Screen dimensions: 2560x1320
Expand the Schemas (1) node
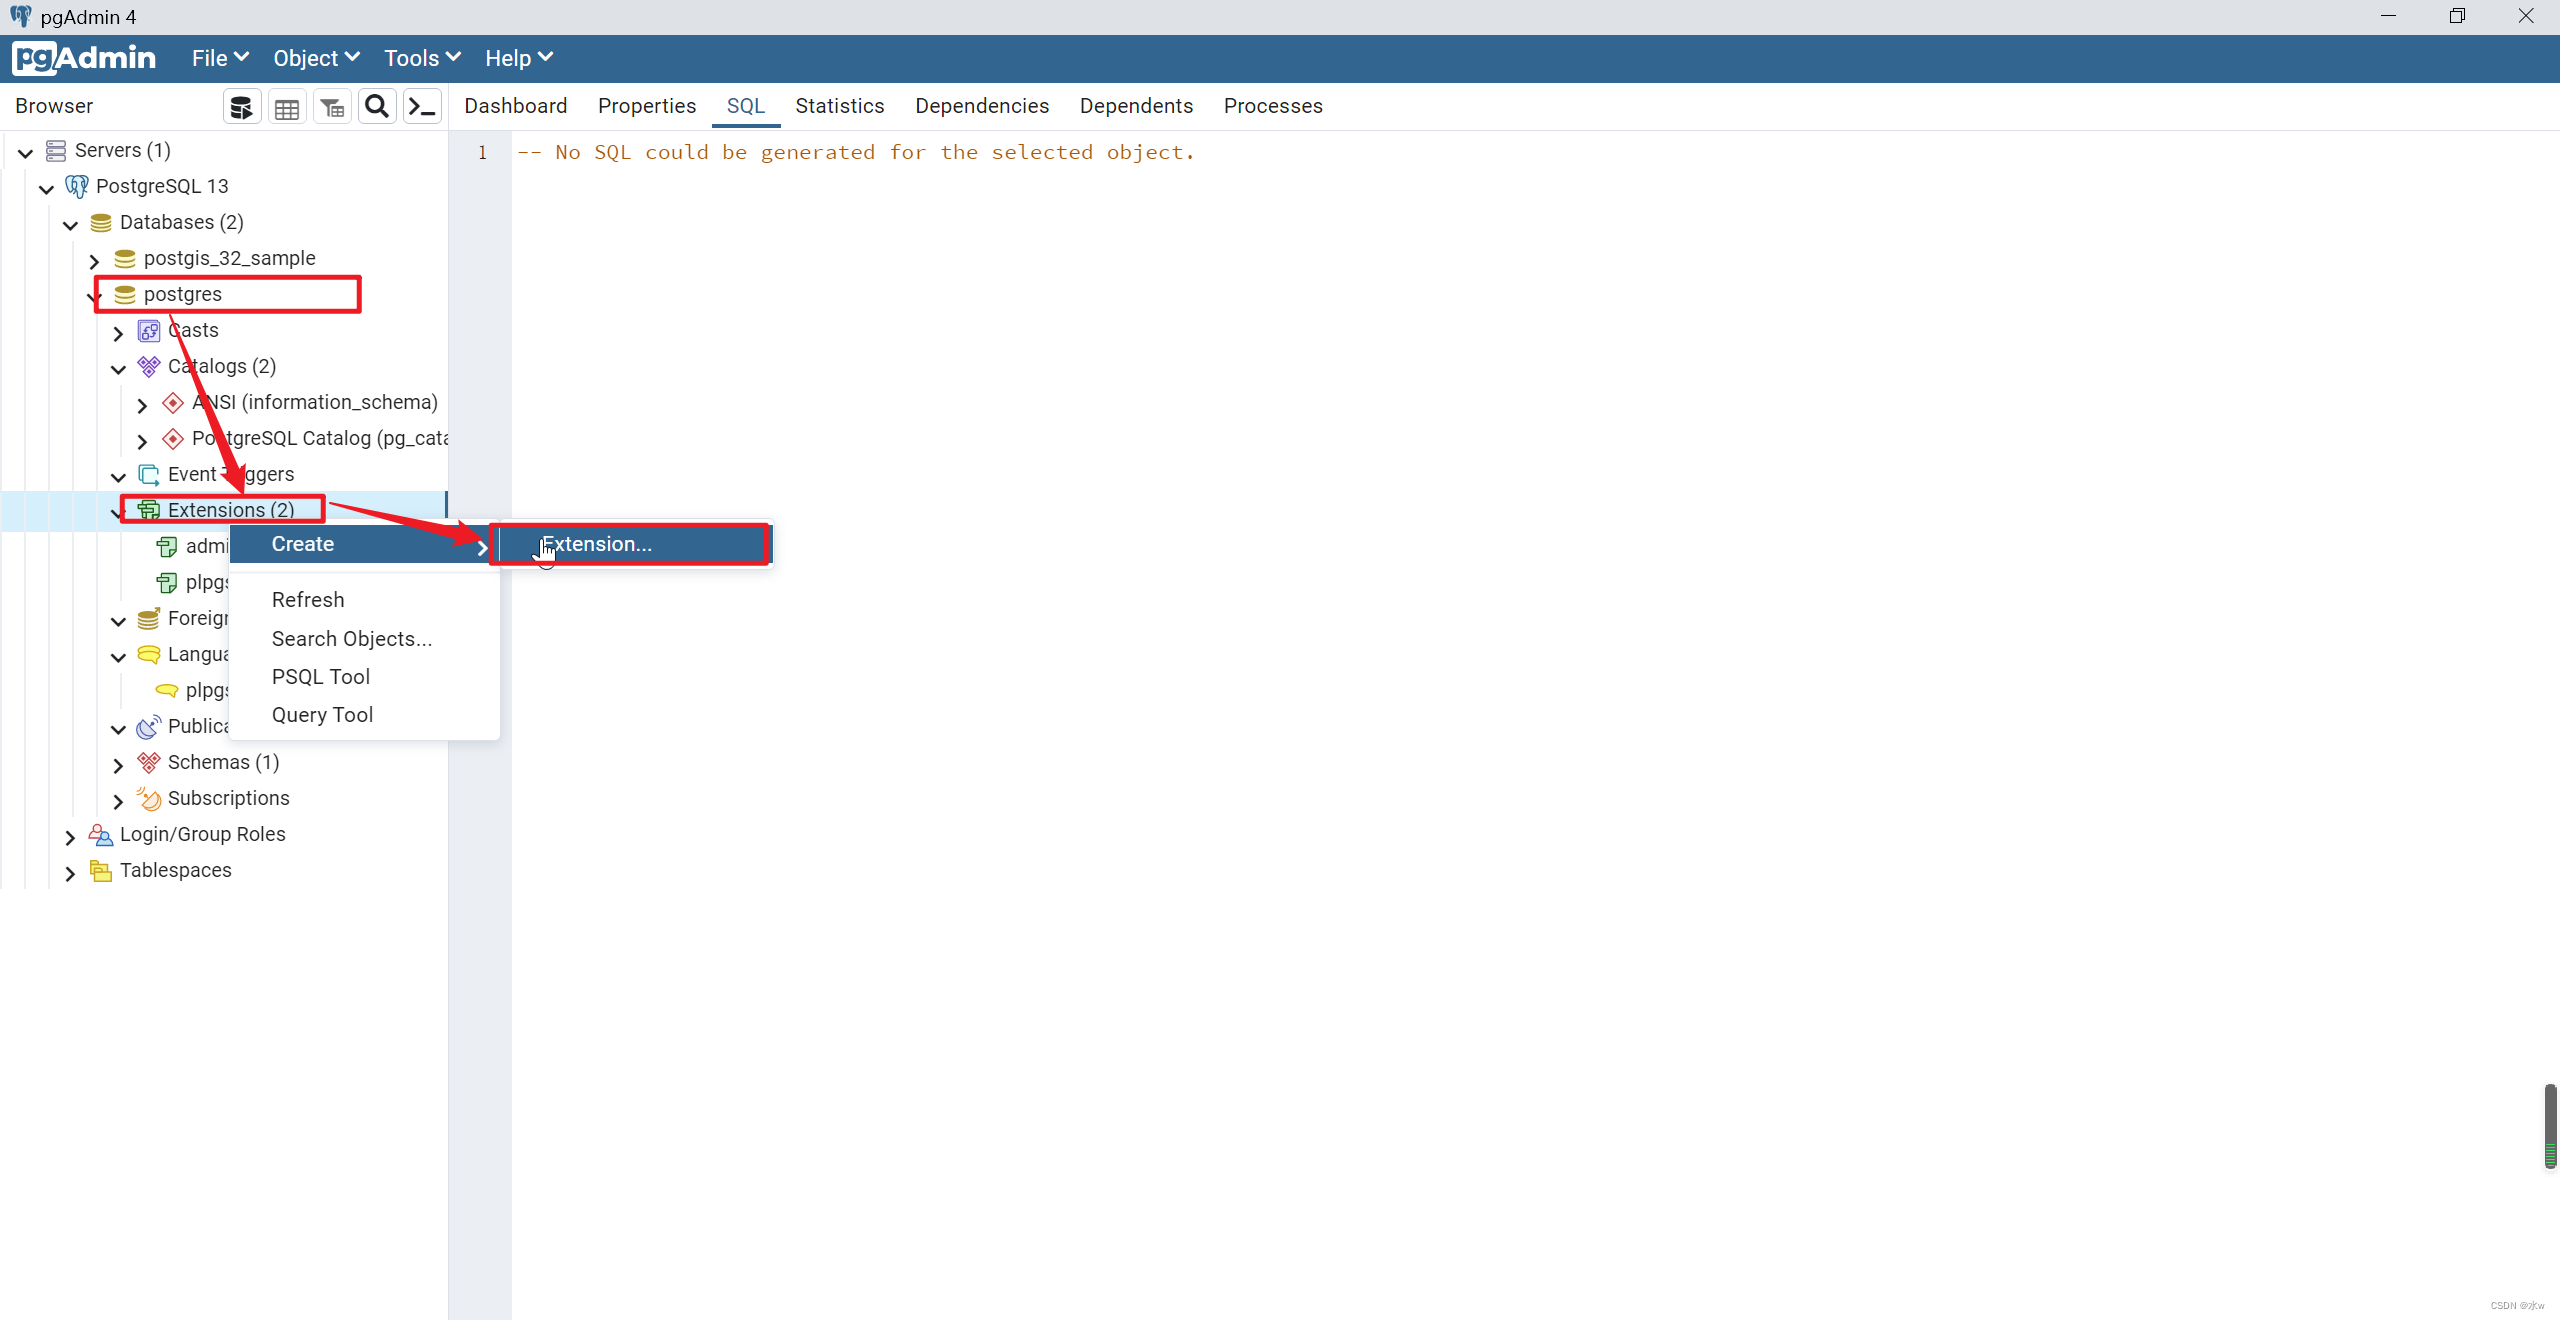click(x=118, y=762)
